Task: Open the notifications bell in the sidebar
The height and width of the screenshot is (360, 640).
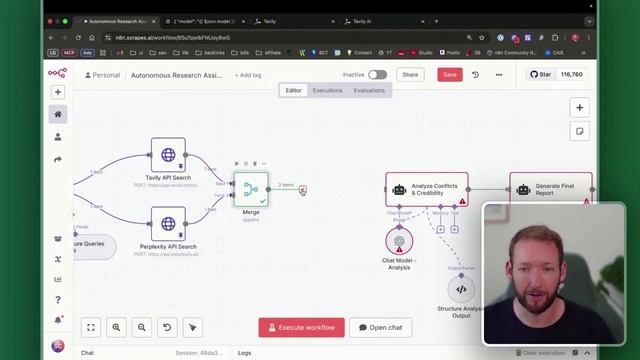Action: click(x=58, y=320)
